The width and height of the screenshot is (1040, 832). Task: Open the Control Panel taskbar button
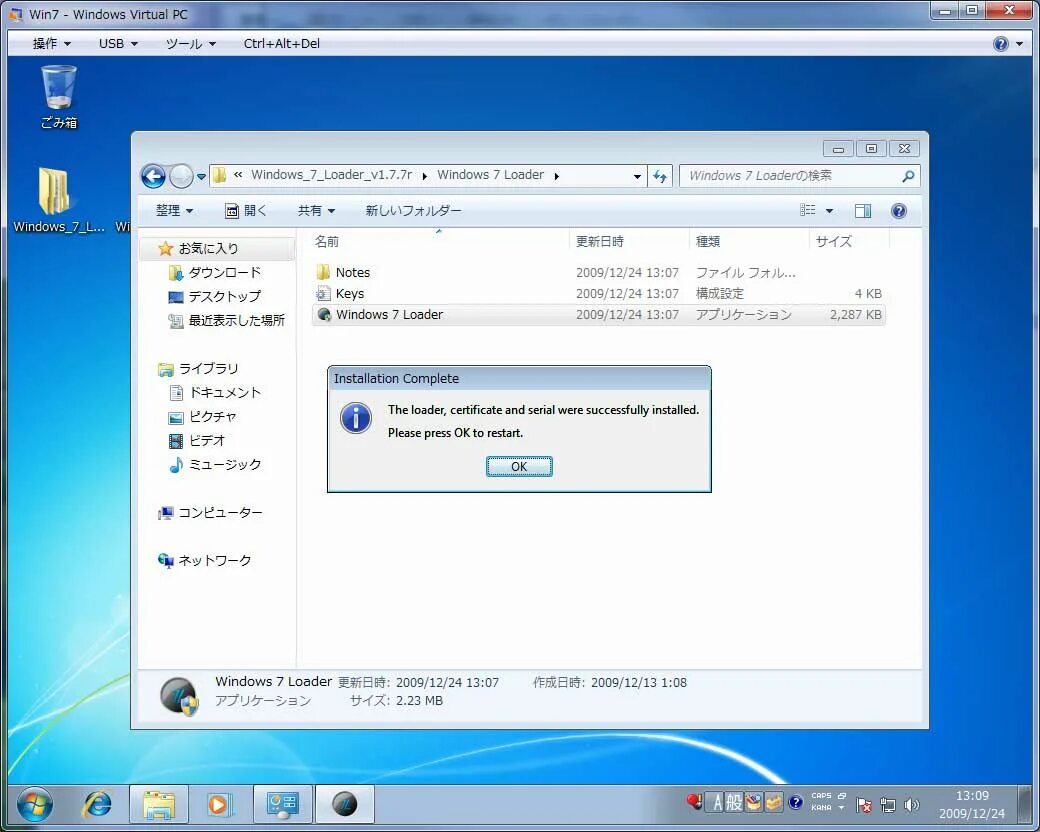(x=283, y=804)
